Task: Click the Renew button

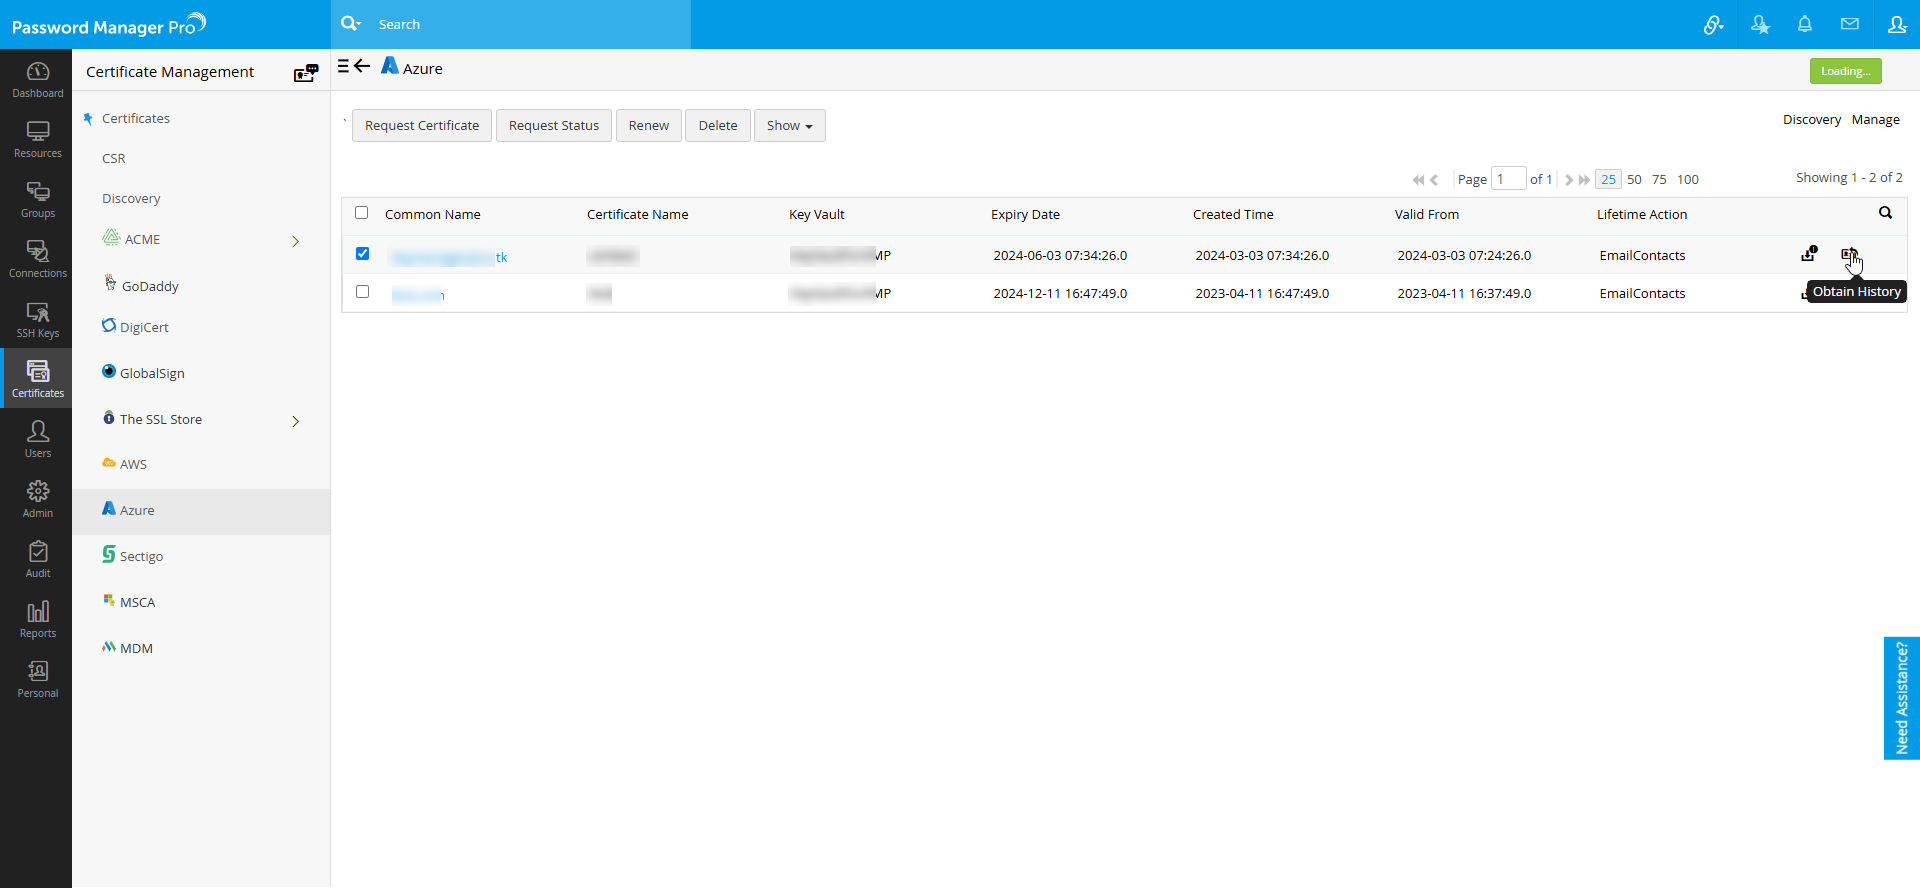Action: 648,126
